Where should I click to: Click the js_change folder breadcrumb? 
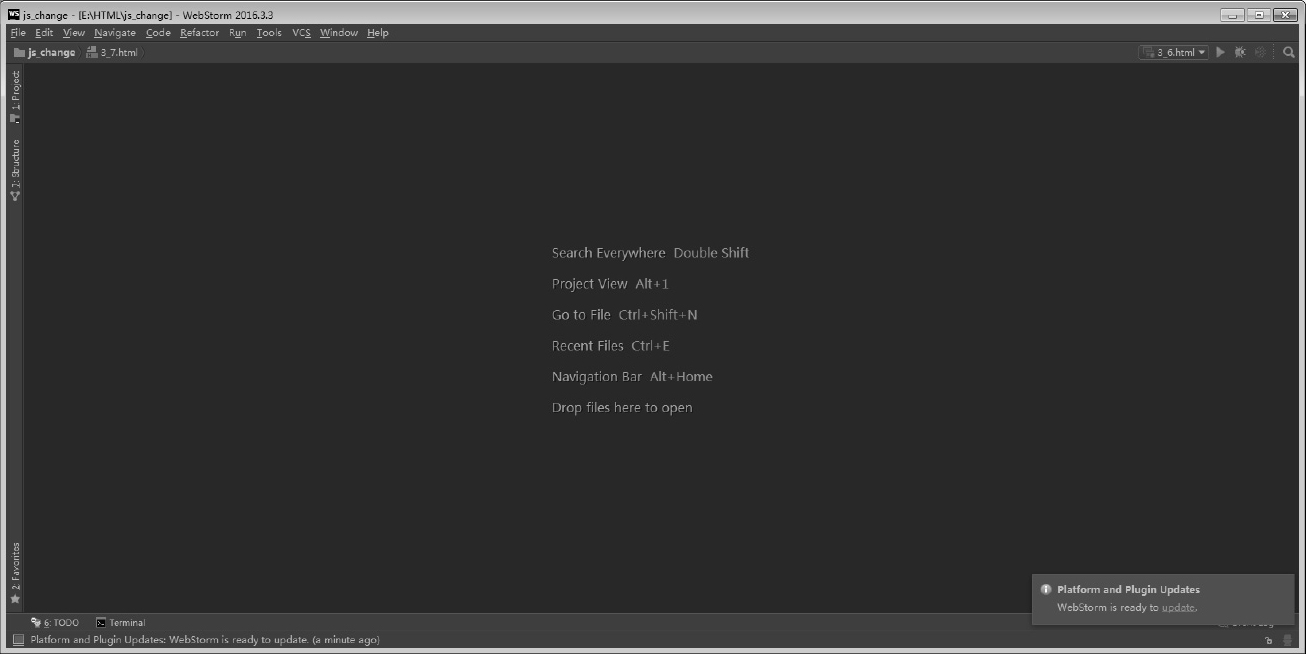point(45,52)
